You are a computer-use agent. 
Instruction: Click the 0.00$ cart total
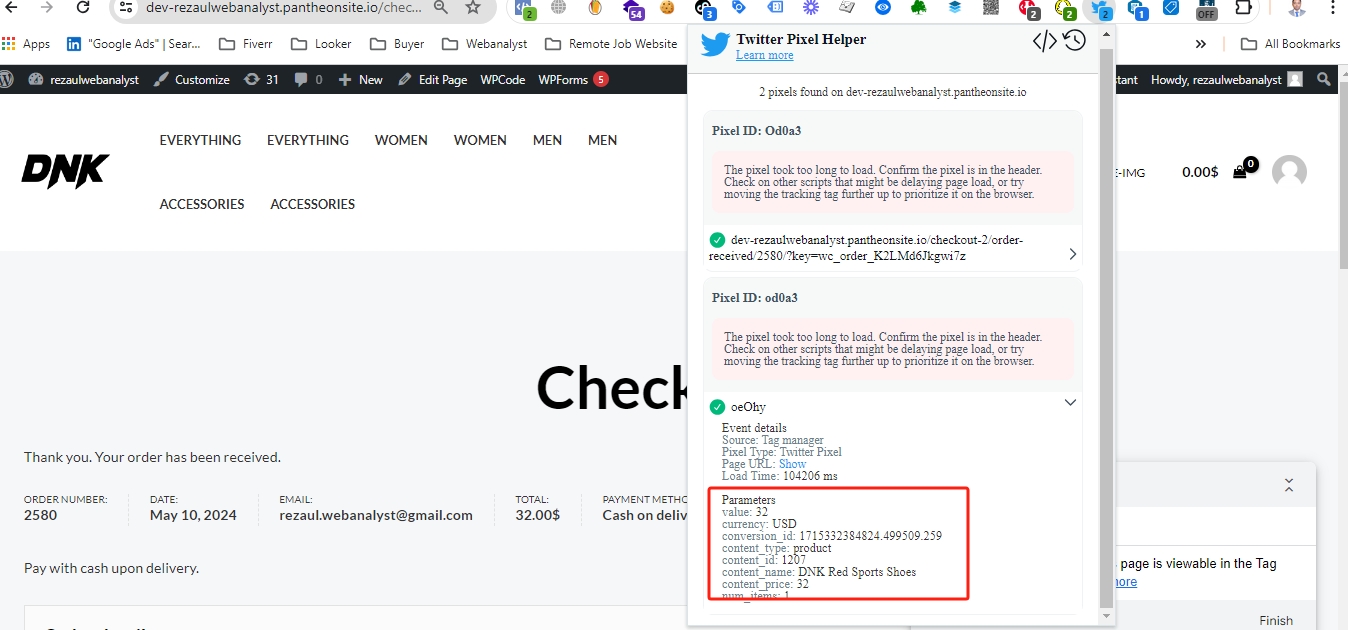coord(1200,172)
